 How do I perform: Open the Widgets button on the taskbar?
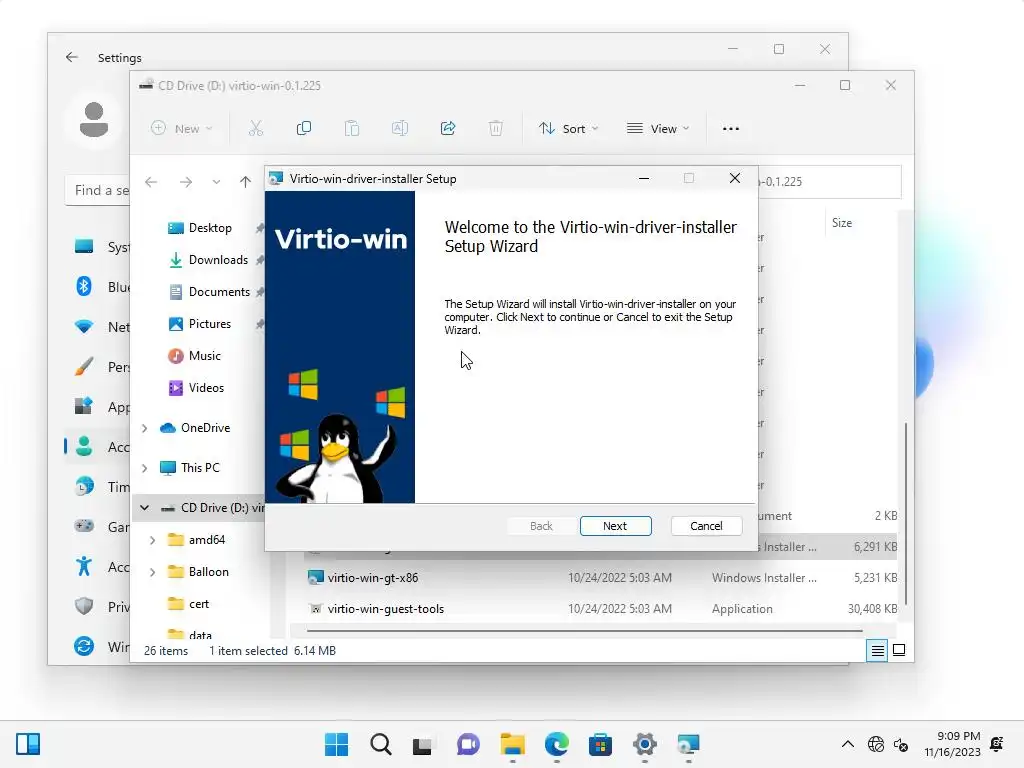coord(28,744)
